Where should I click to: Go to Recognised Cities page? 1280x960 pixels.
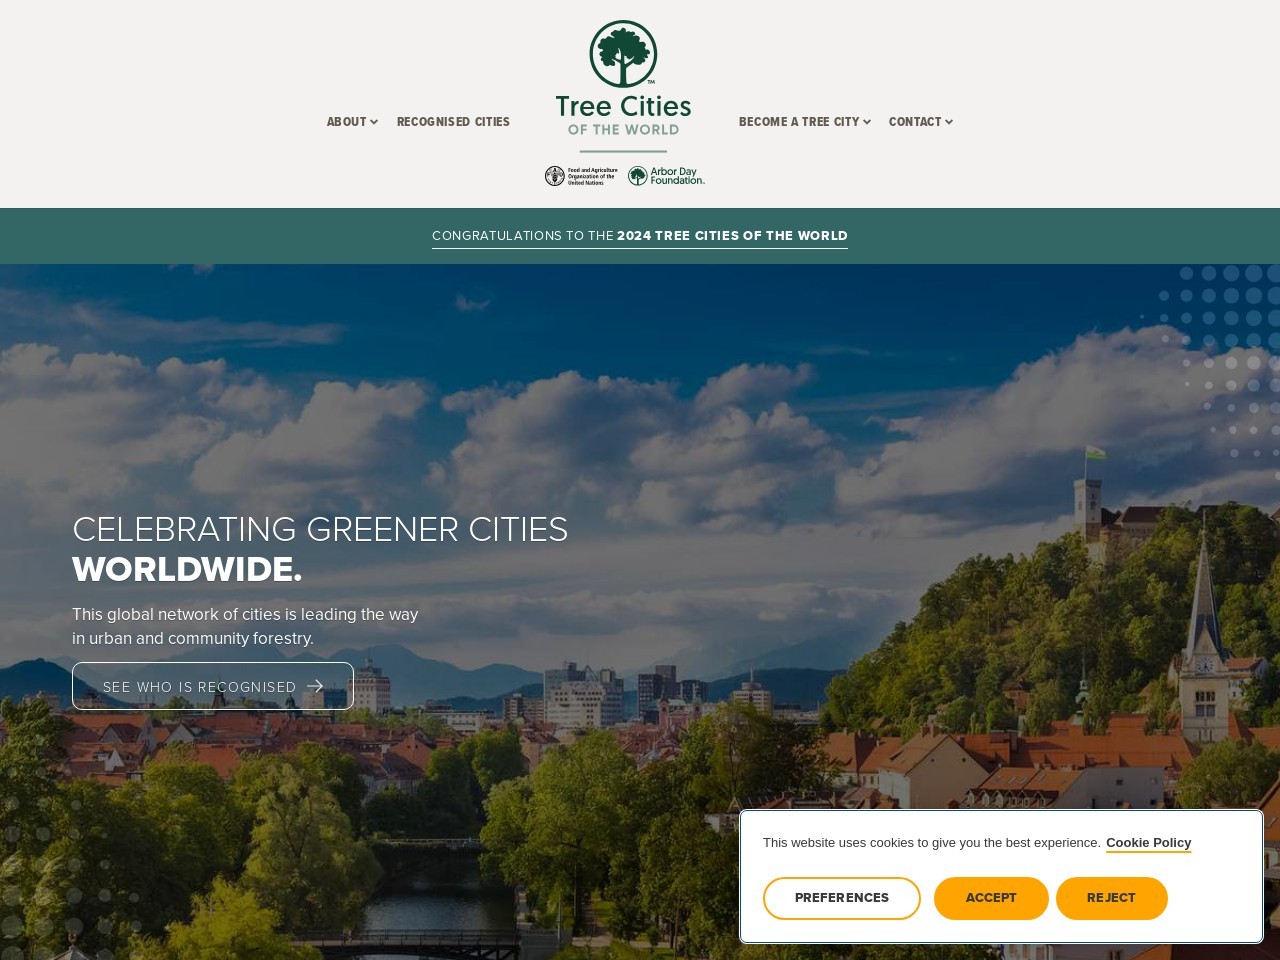[x=453, y=122]
